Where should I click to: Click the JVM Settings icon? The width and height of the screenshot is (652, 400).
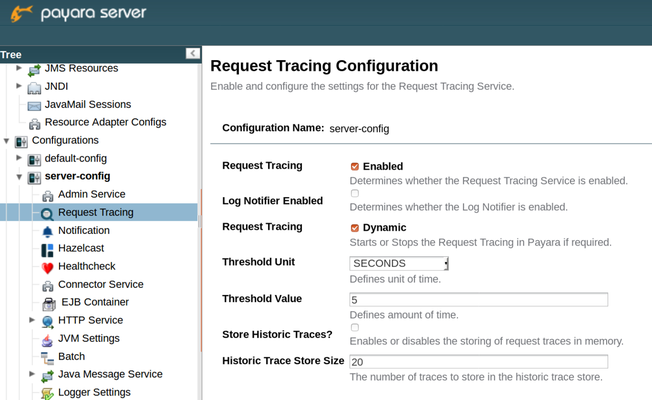47,339
